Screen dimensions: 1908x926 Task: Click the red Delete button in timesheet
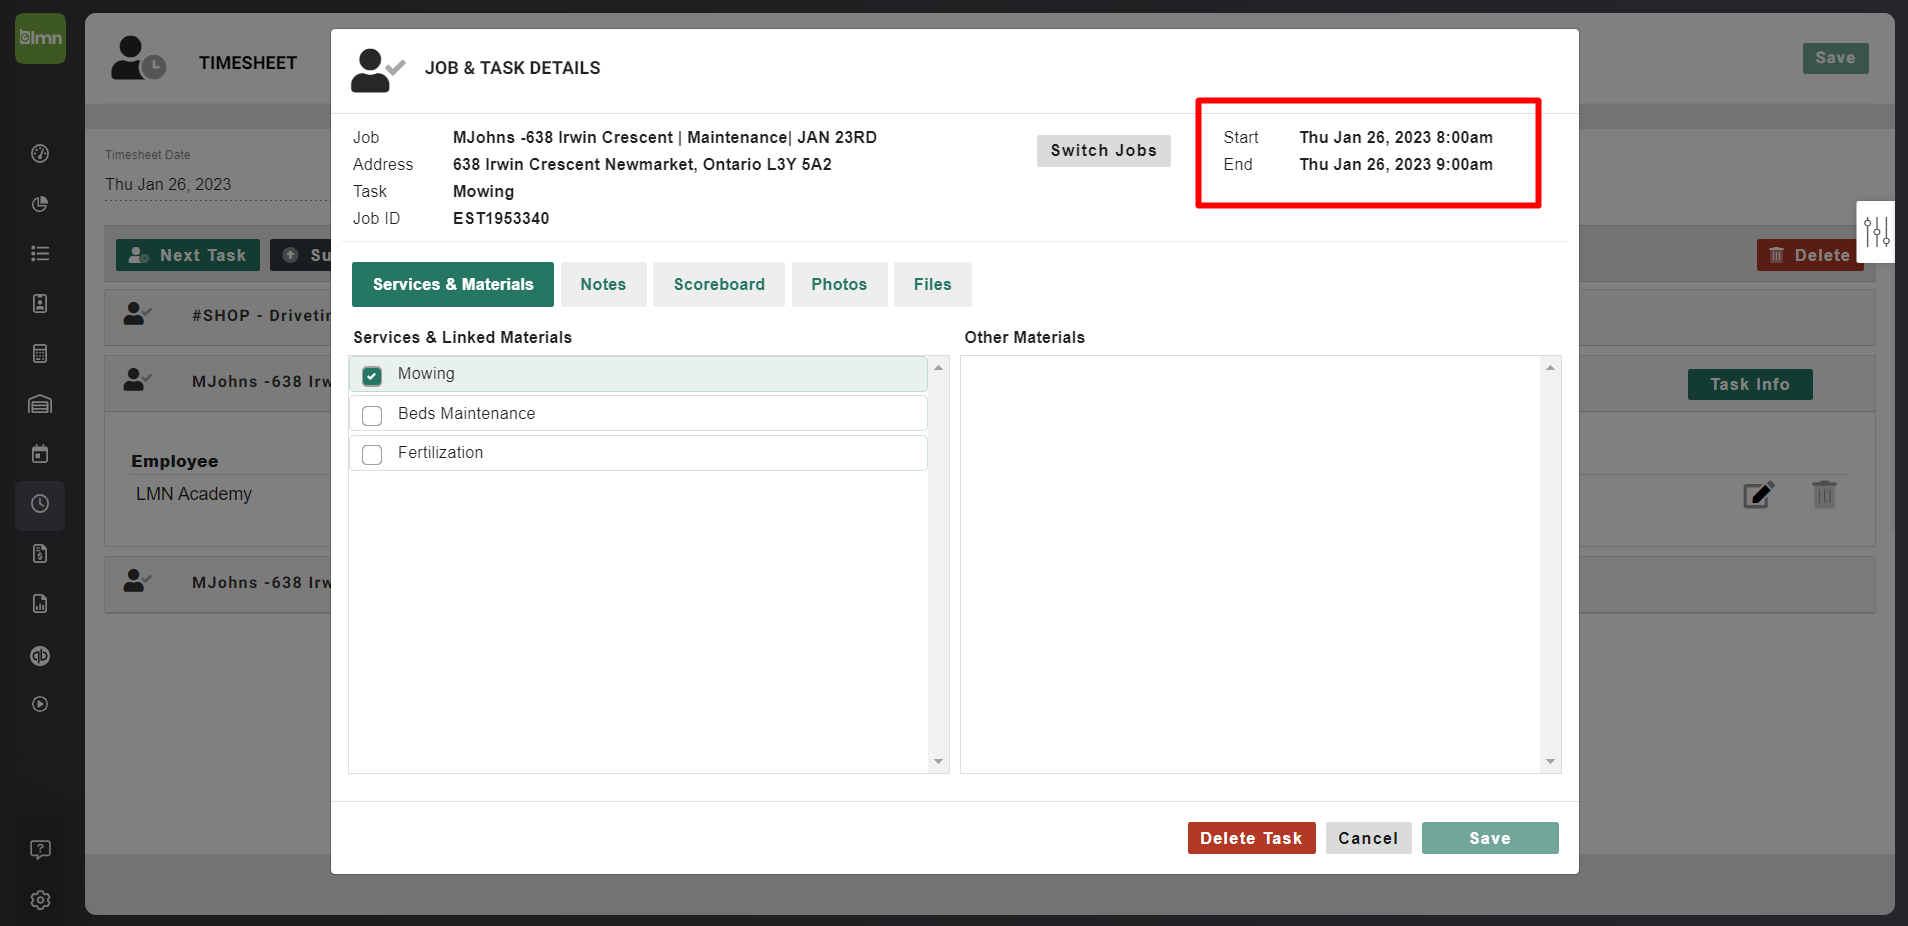tap(1810, 255)
